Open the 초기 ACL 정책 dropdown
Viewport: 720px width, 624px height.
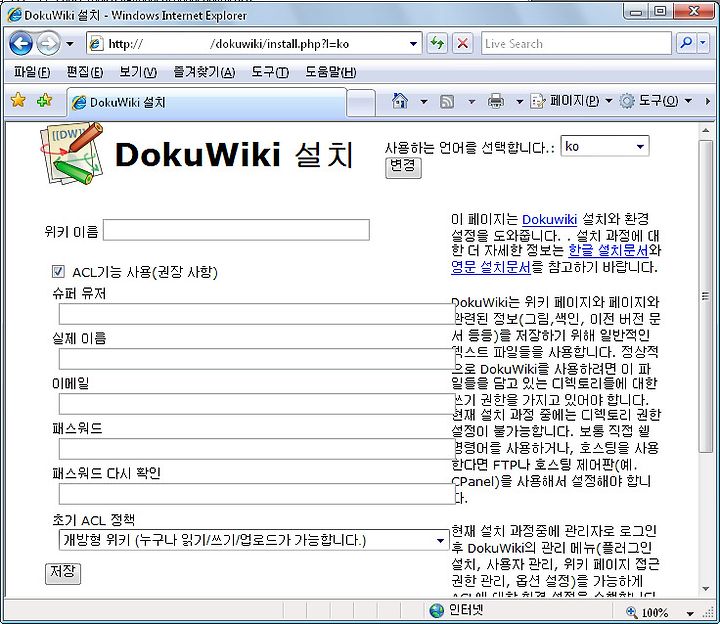(254, 540)
